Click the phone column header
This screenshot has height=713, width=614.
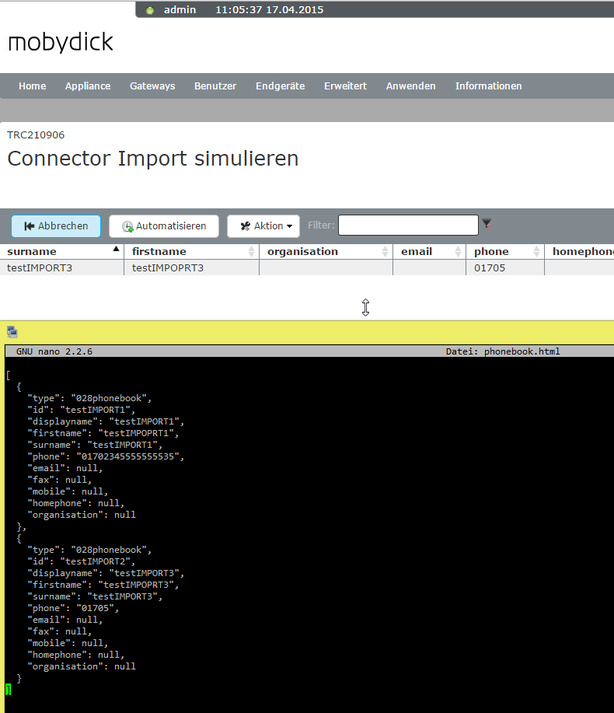[x=505, y=251]
